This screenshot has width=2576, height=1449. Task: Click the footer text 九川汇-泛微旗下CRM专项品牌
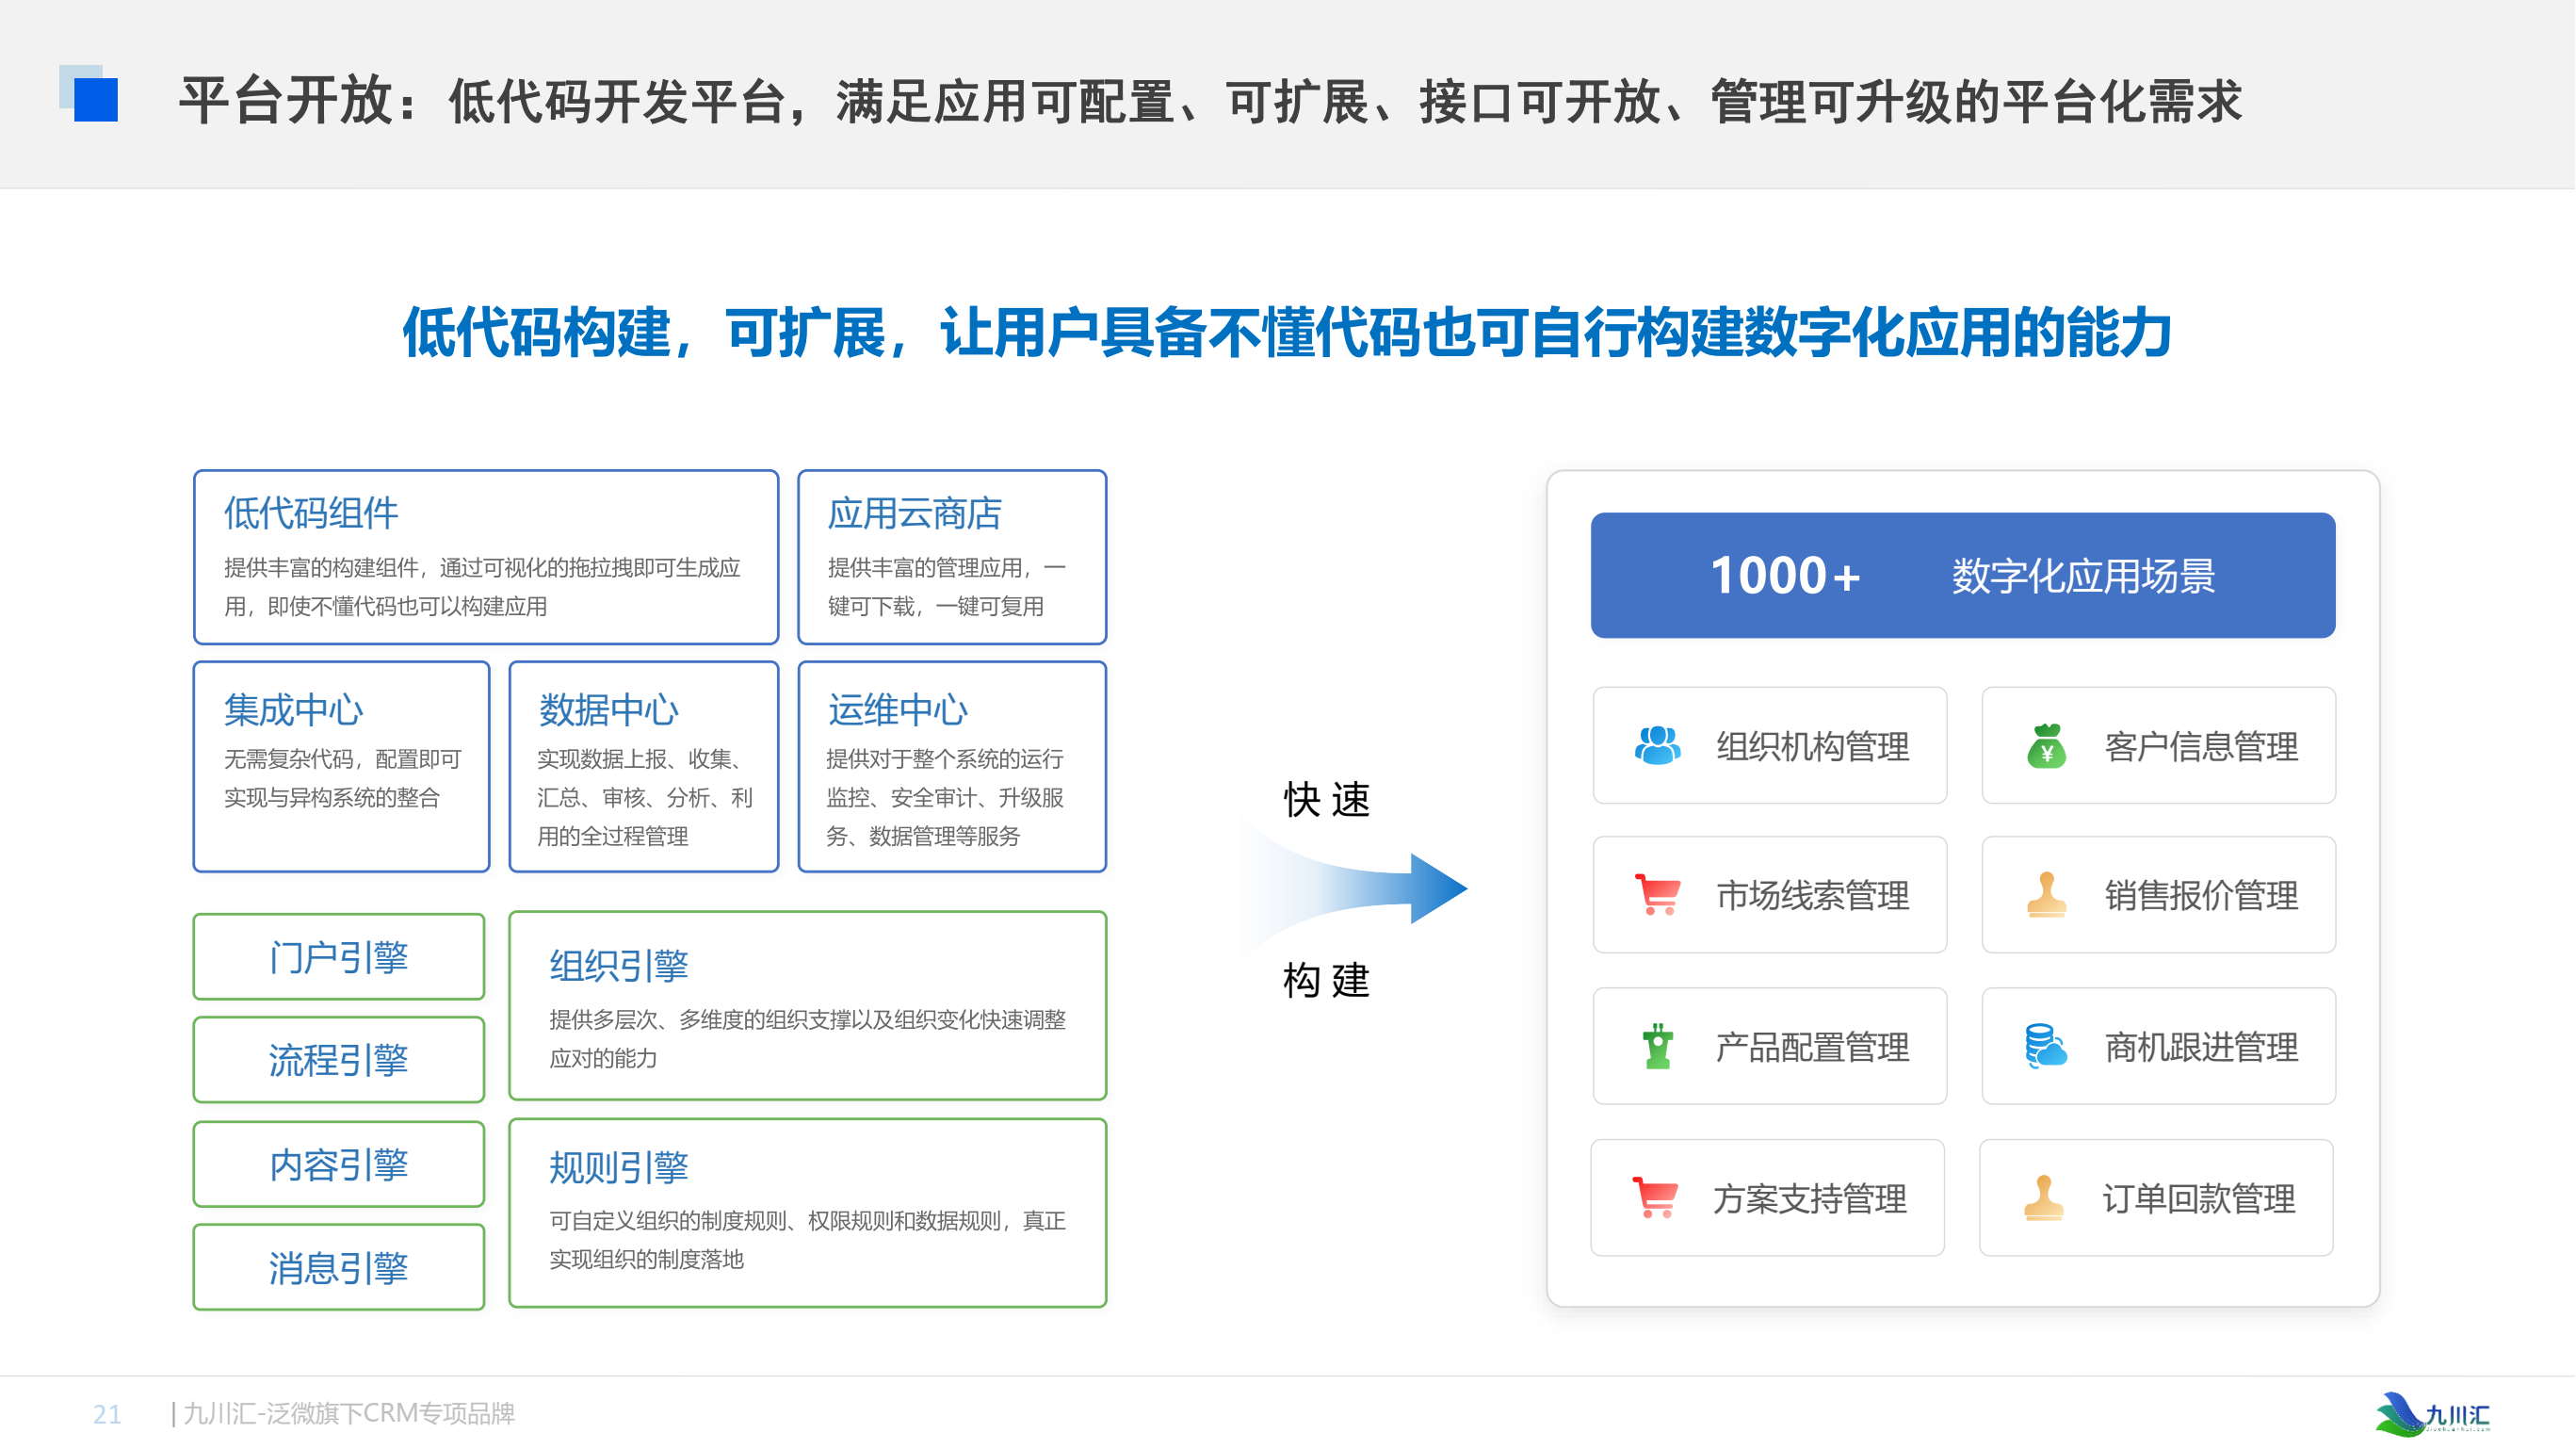pyautogui.click(x=348, y=1412)
